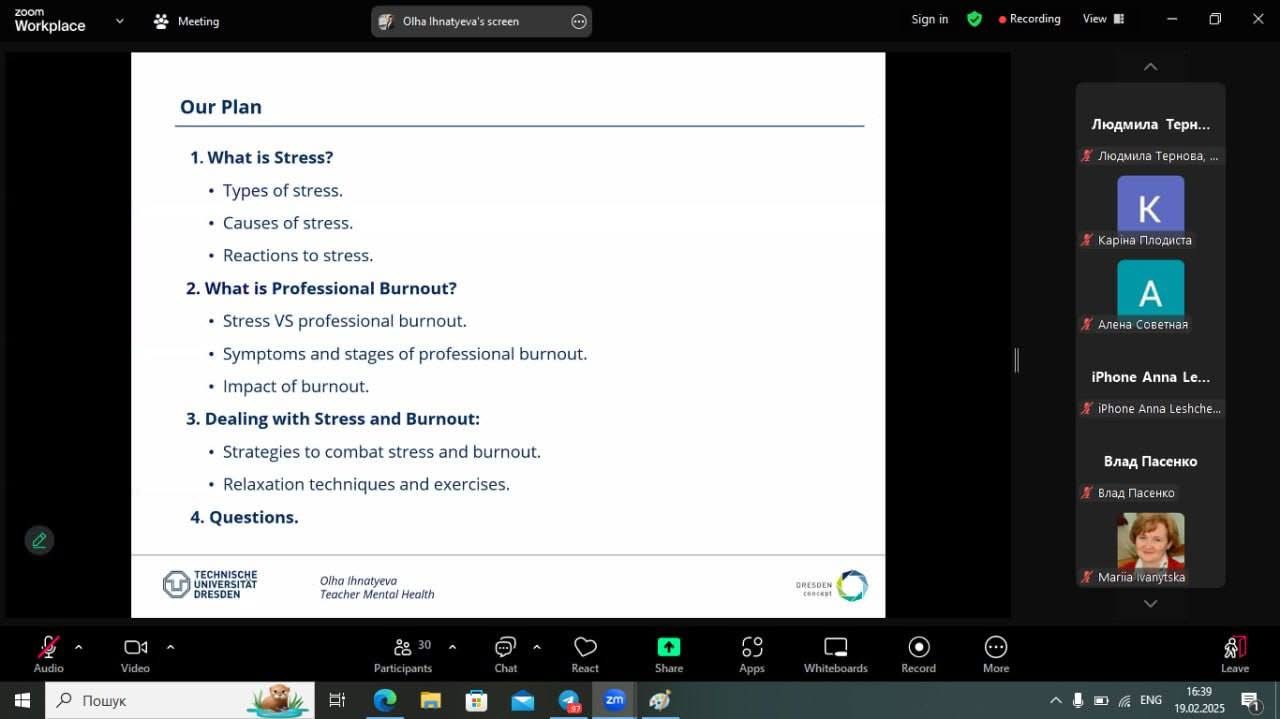Click the Technische Universität Dresden logo
This screenshot has width=1280, height=719.
210,585
